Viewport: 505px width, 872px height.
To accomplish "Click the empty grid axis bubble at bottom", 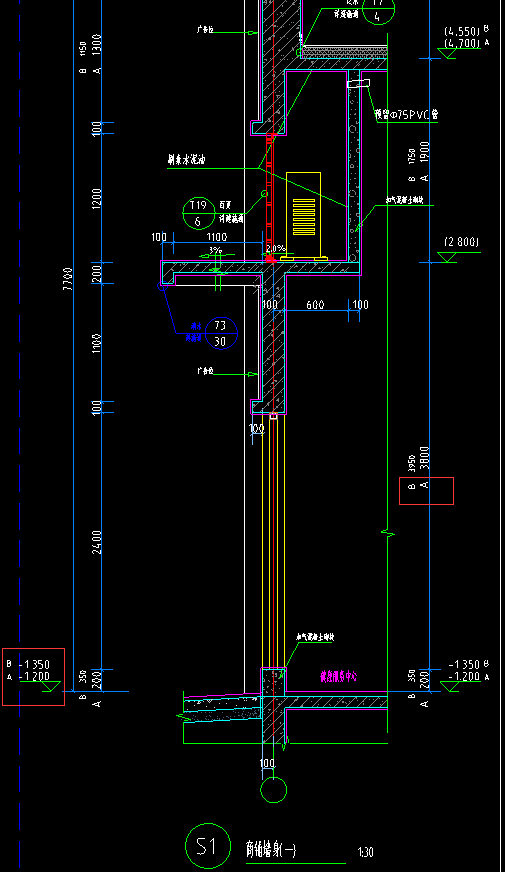I will 274,790.
